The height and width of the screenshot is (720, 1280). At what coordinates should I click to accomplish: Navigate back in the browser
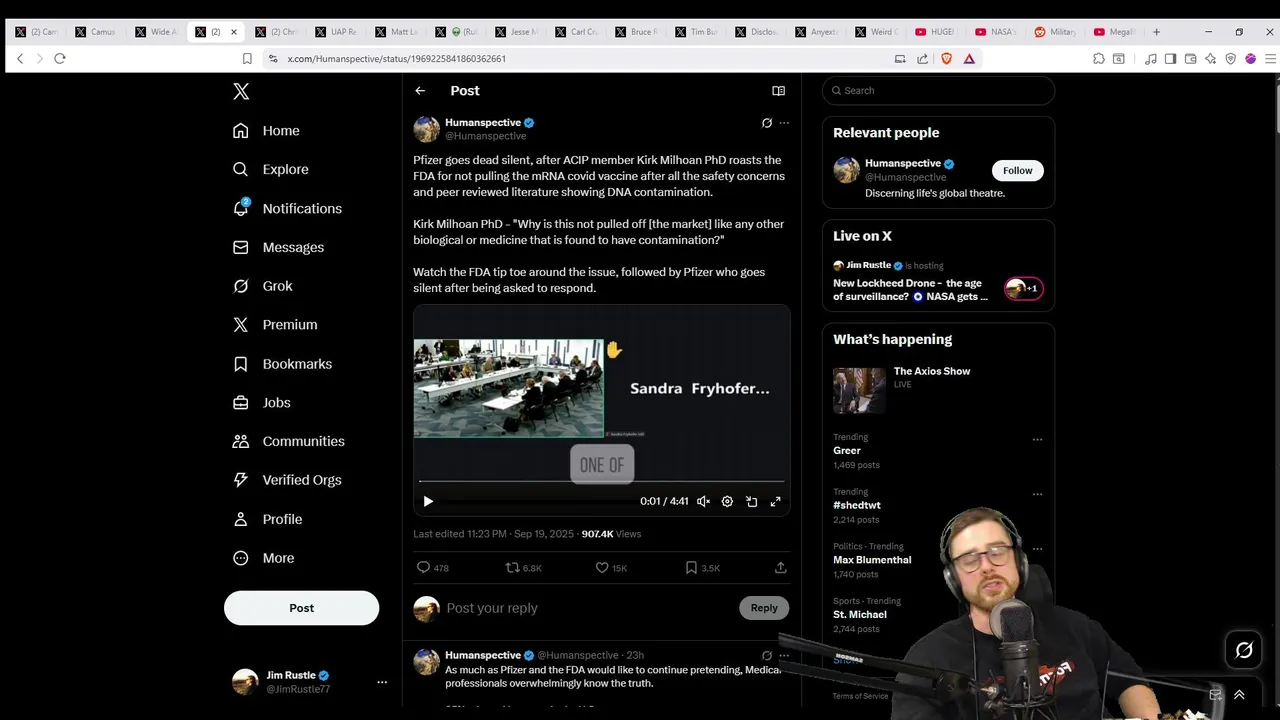pyautogui.click(x=20, y=59)
